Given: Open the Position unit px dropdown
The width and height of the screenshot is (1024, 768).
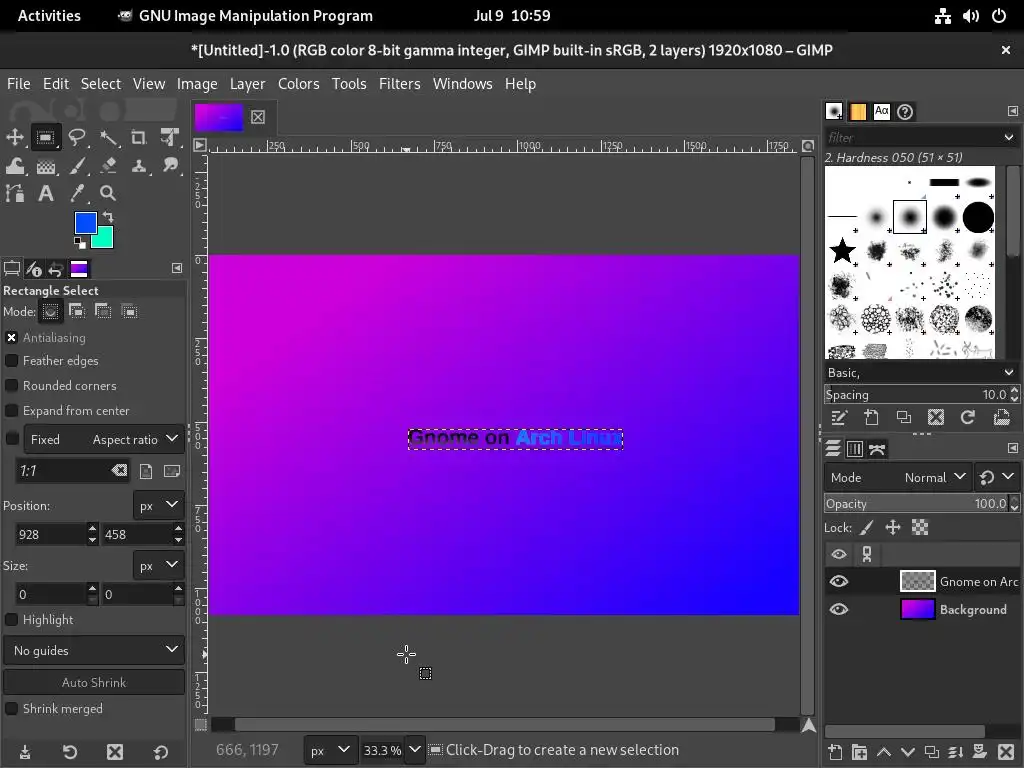Looking at the screenshot, I should (159, 505).
